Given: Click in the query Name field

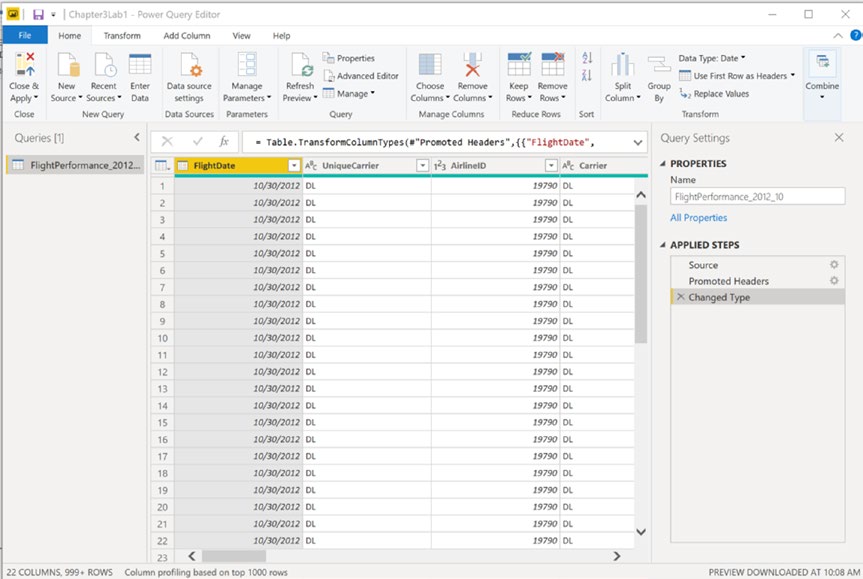Looking at the screenshot, I should coord(757,196).
